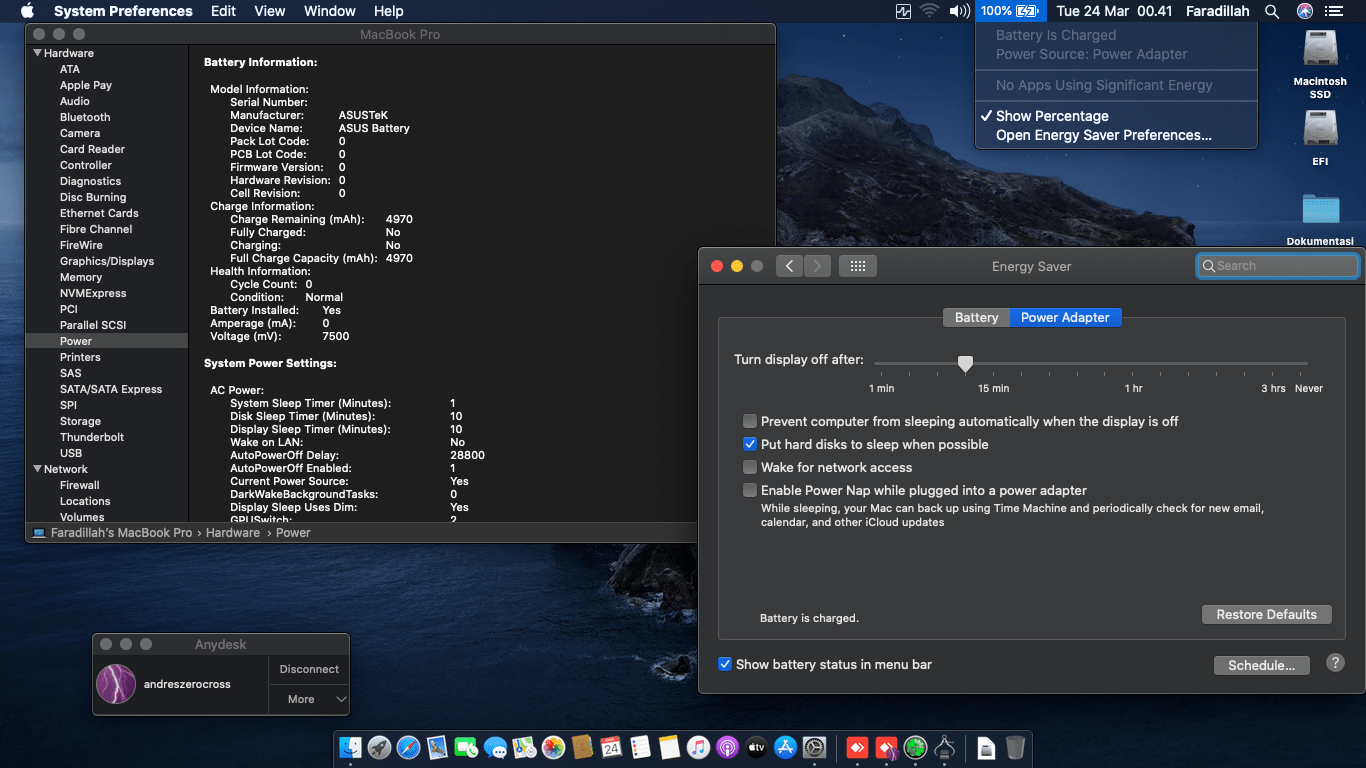
Task: Open the App Store in the Dock
Action: coord(785,747)
